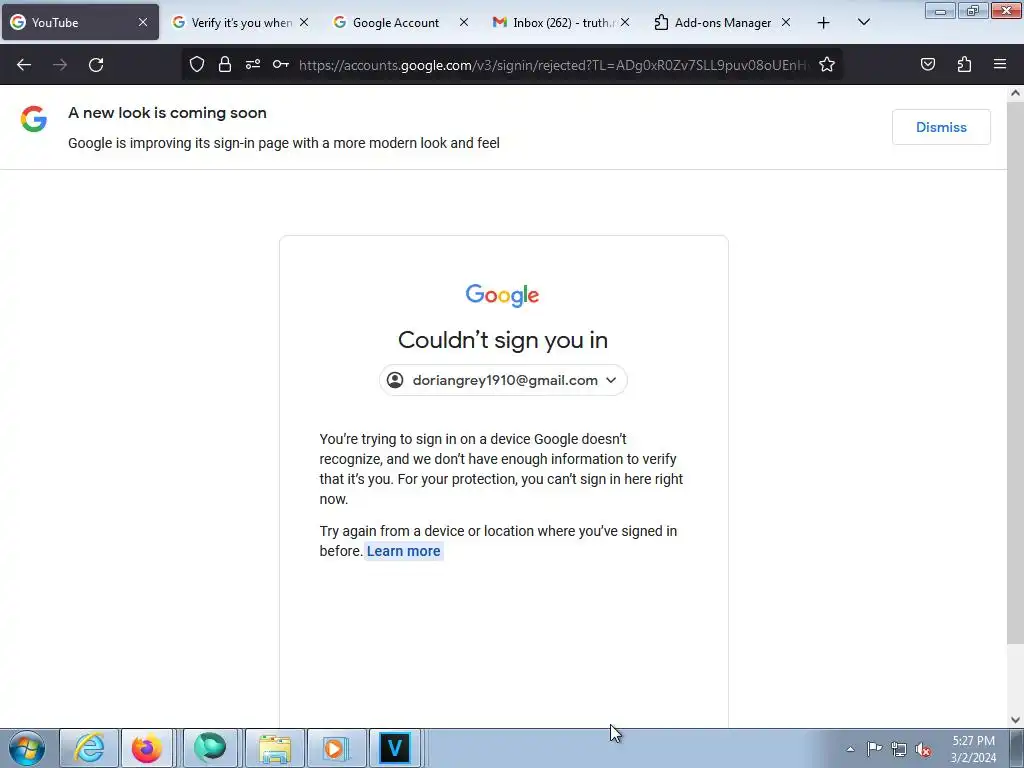Click the saved password key icon
Image resolution: width=1024 pixels, height=768 pixels.
pyautogui.click(x=281, y=64)
